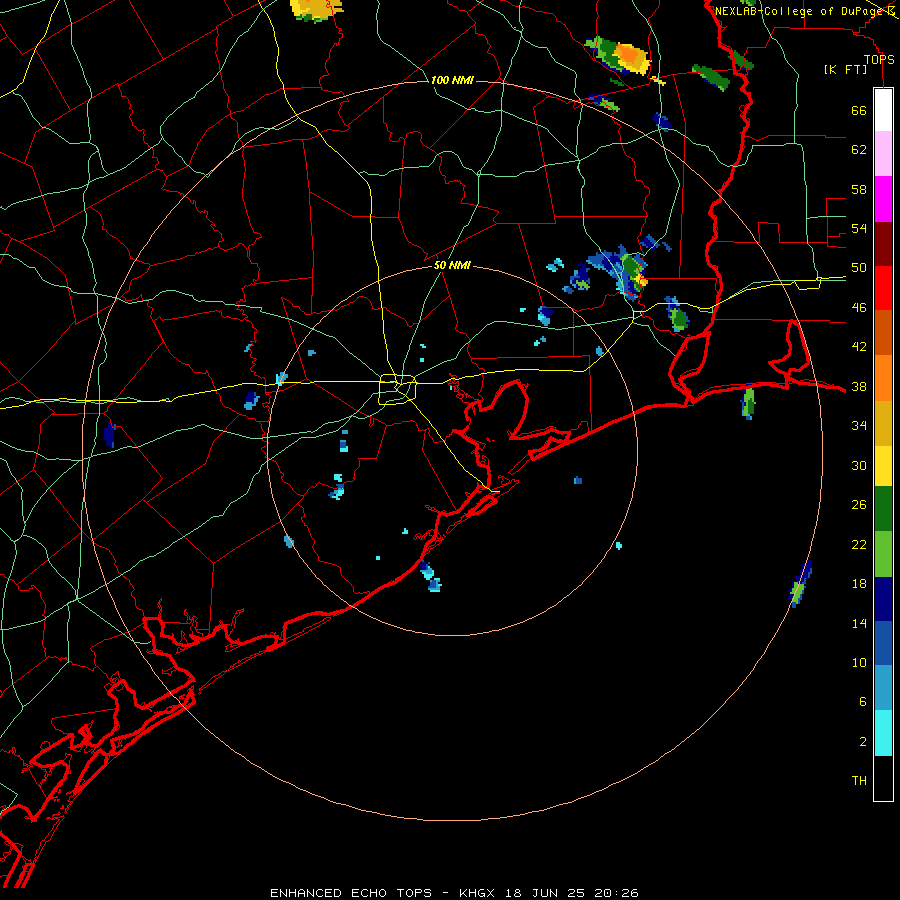
Task: Click the 'NEXLAB-College of DuPage' credit text
Action: pyautogui.click(x=798, y=11)
